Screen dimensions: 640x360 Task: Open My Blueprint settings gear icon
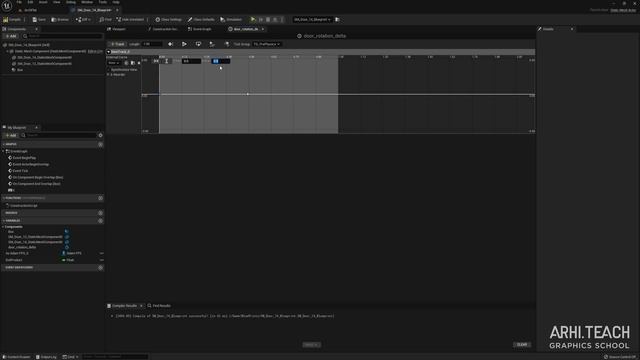click(100, 135)
